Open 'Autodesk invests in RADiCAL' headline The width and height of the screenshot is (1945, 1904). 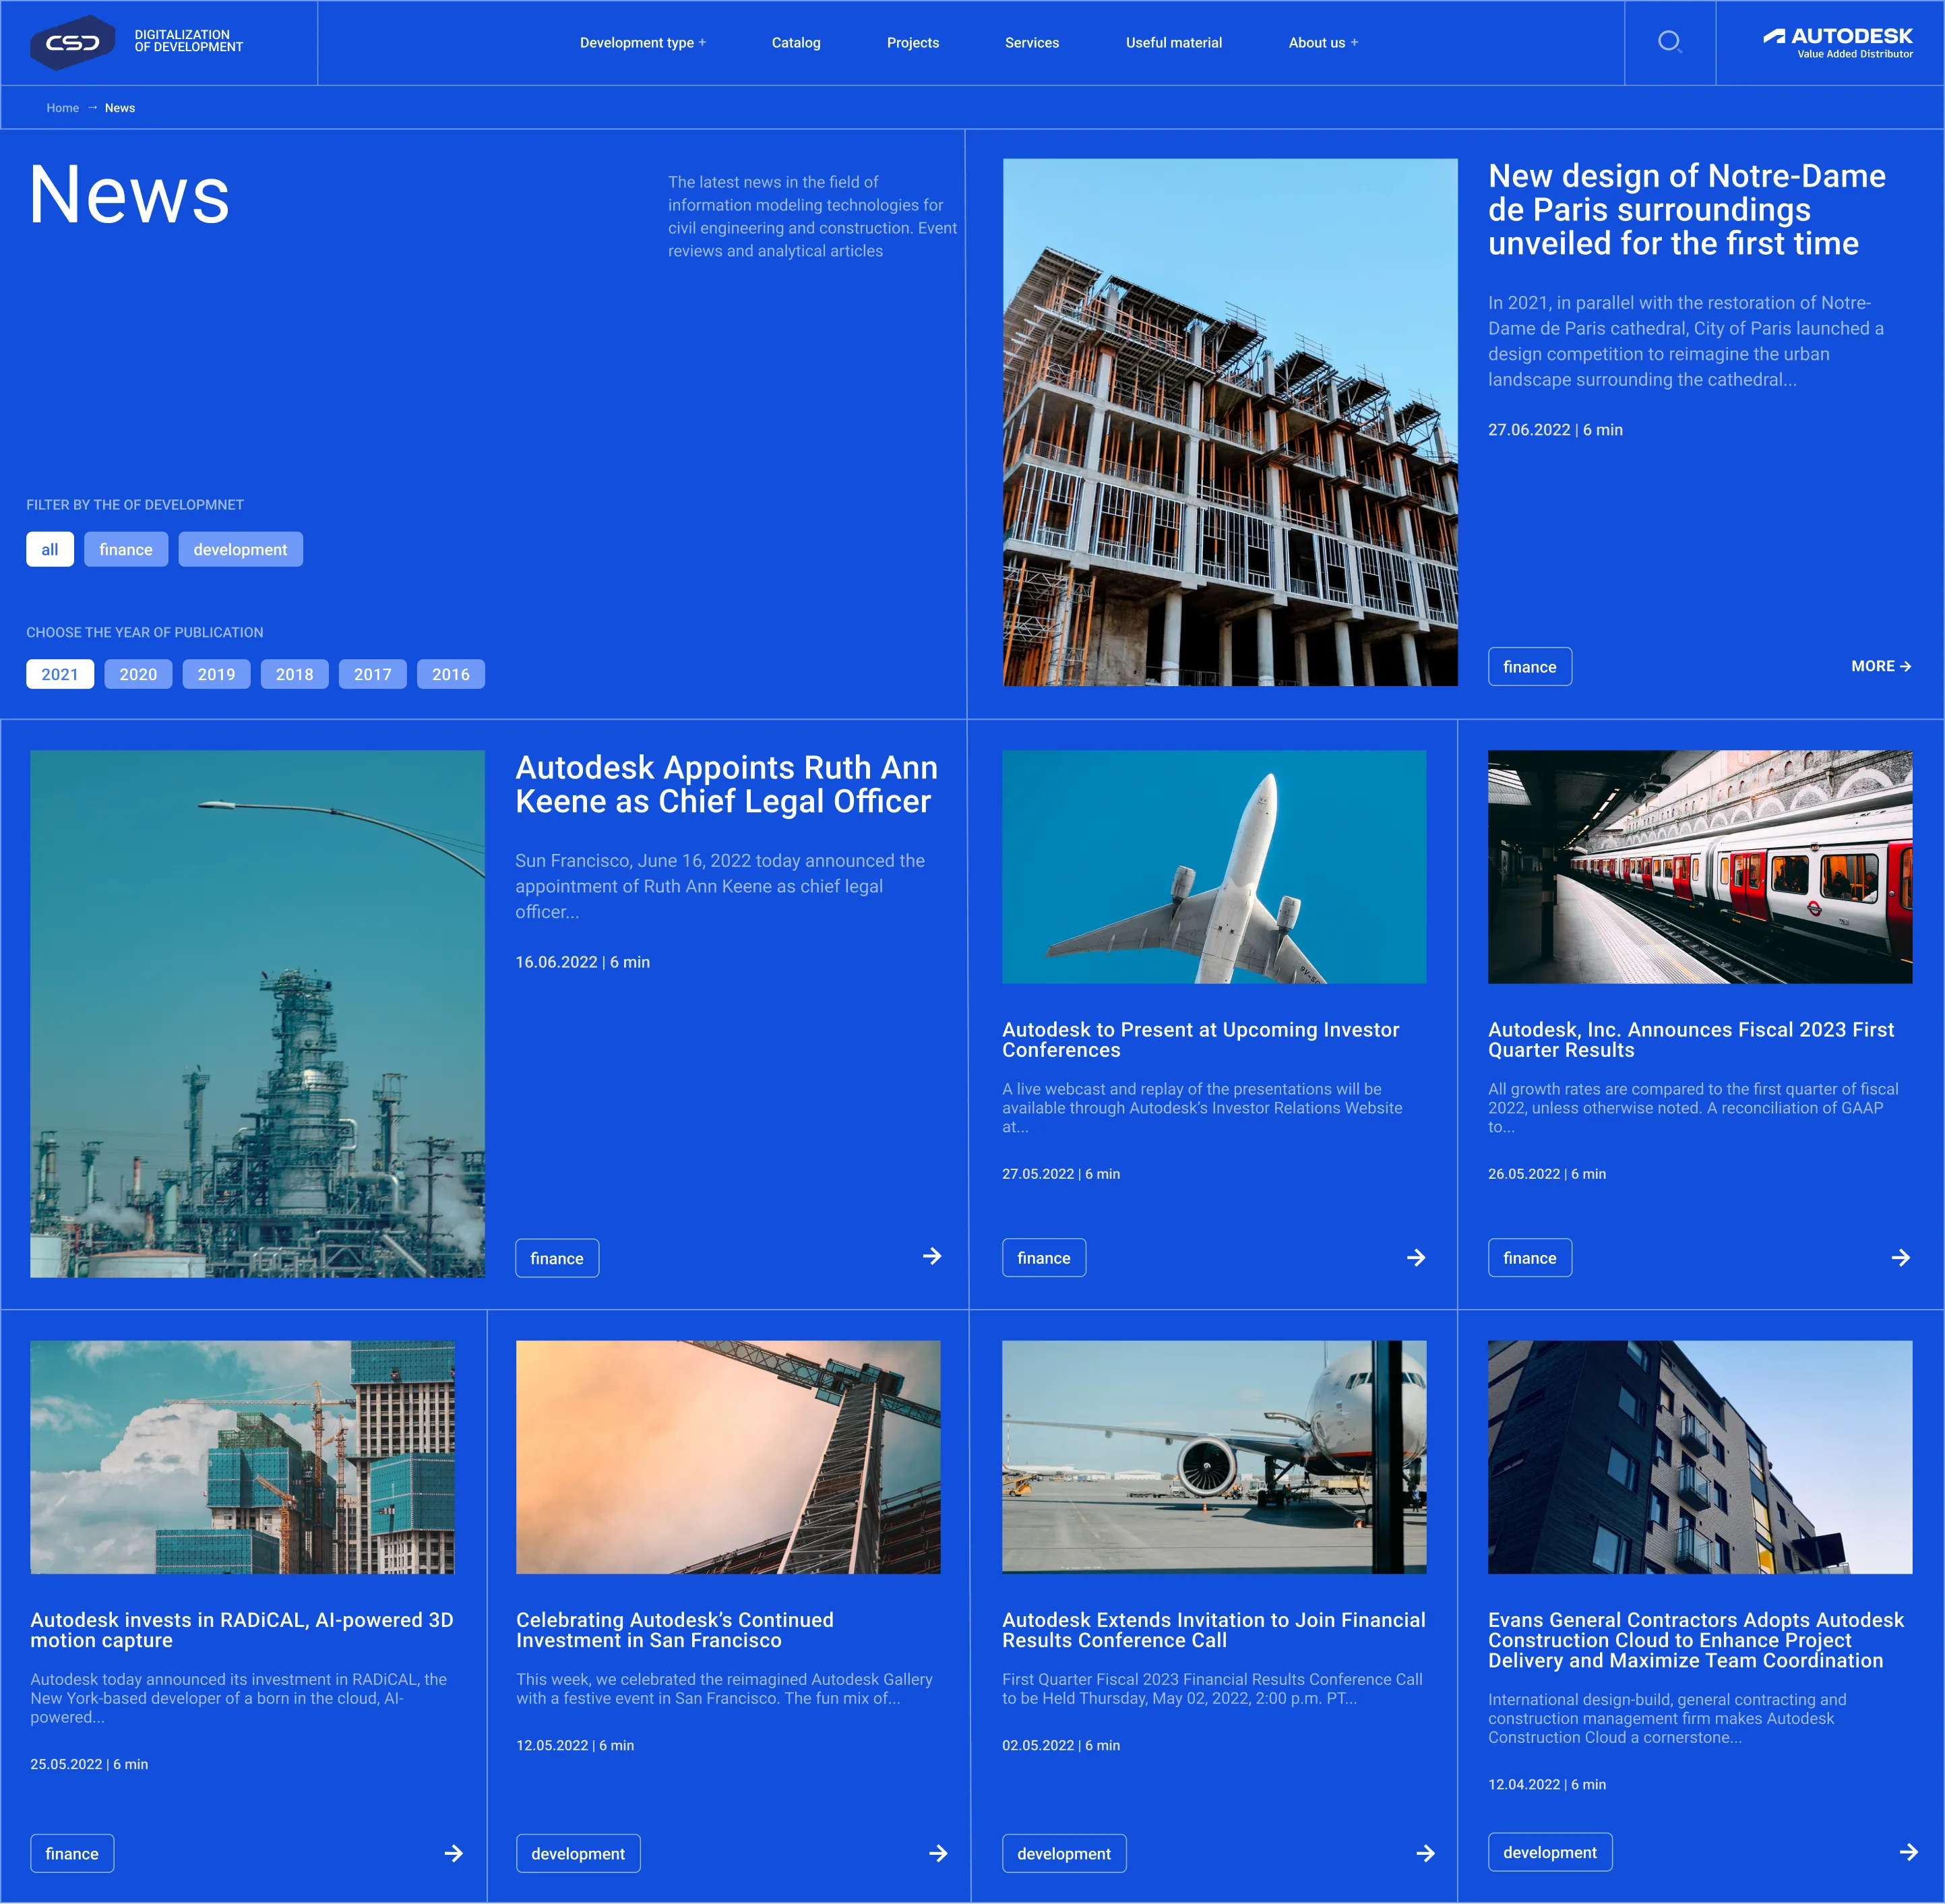coord(242,1630)
